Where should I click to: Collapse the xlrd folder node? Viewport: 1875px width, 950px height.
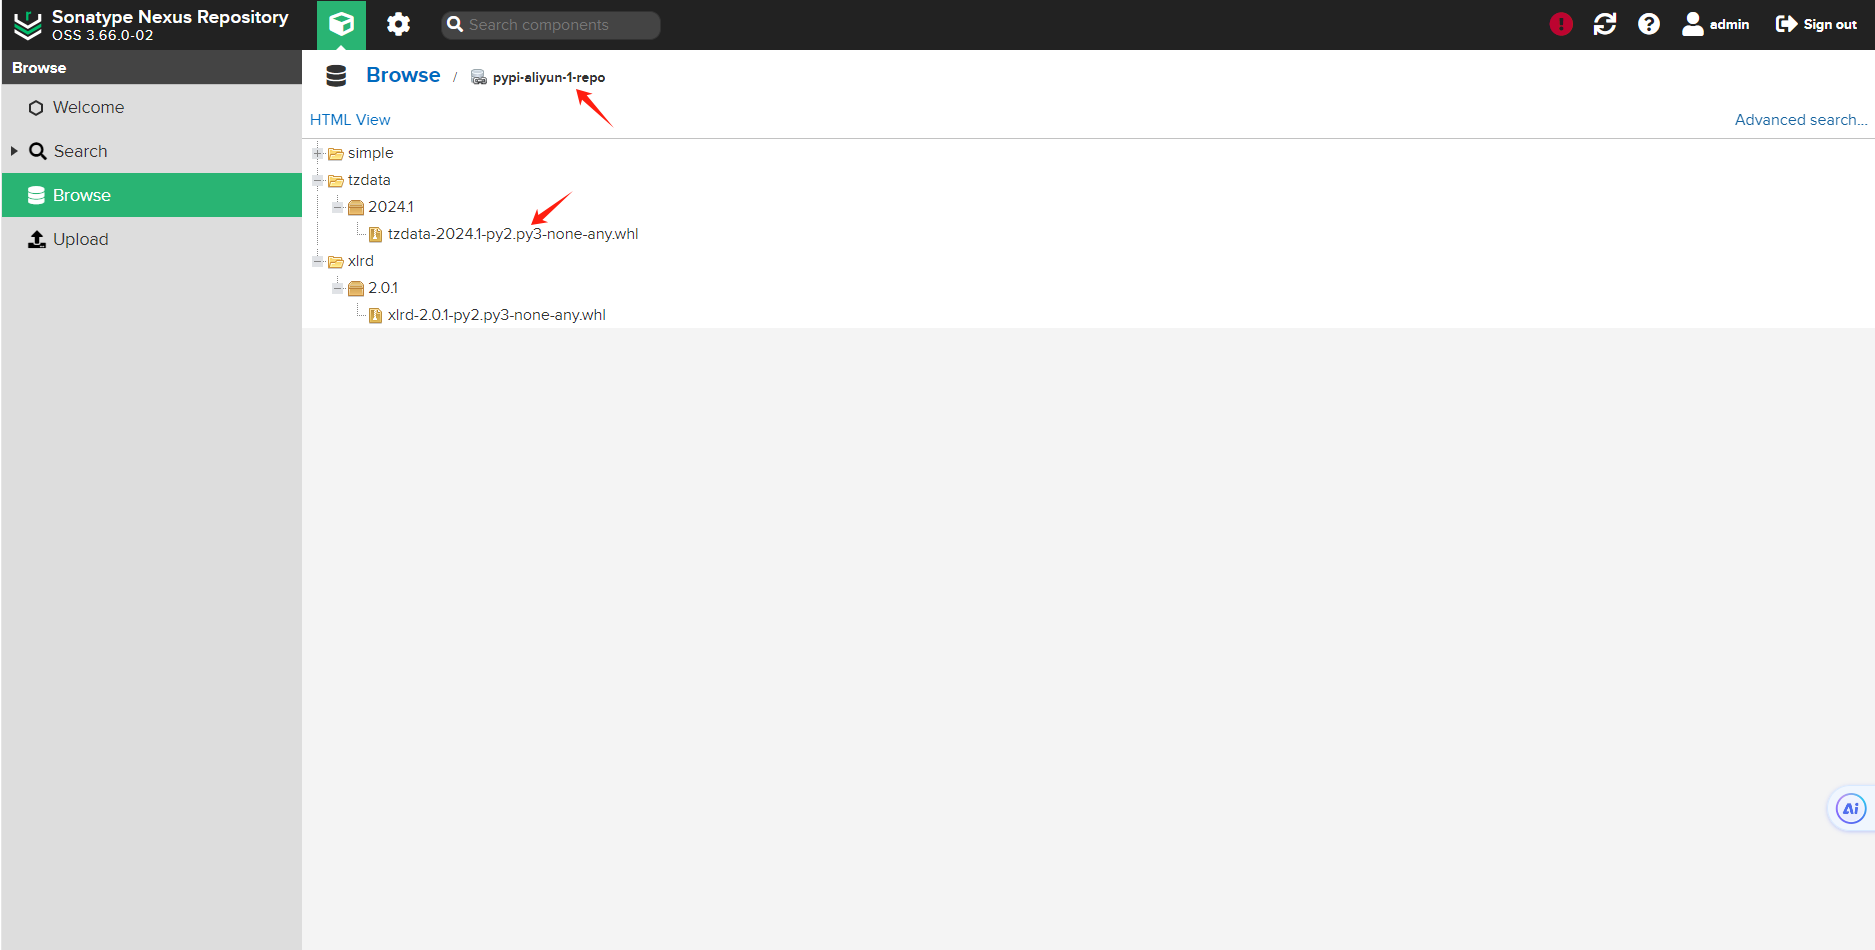coord(318,261)
